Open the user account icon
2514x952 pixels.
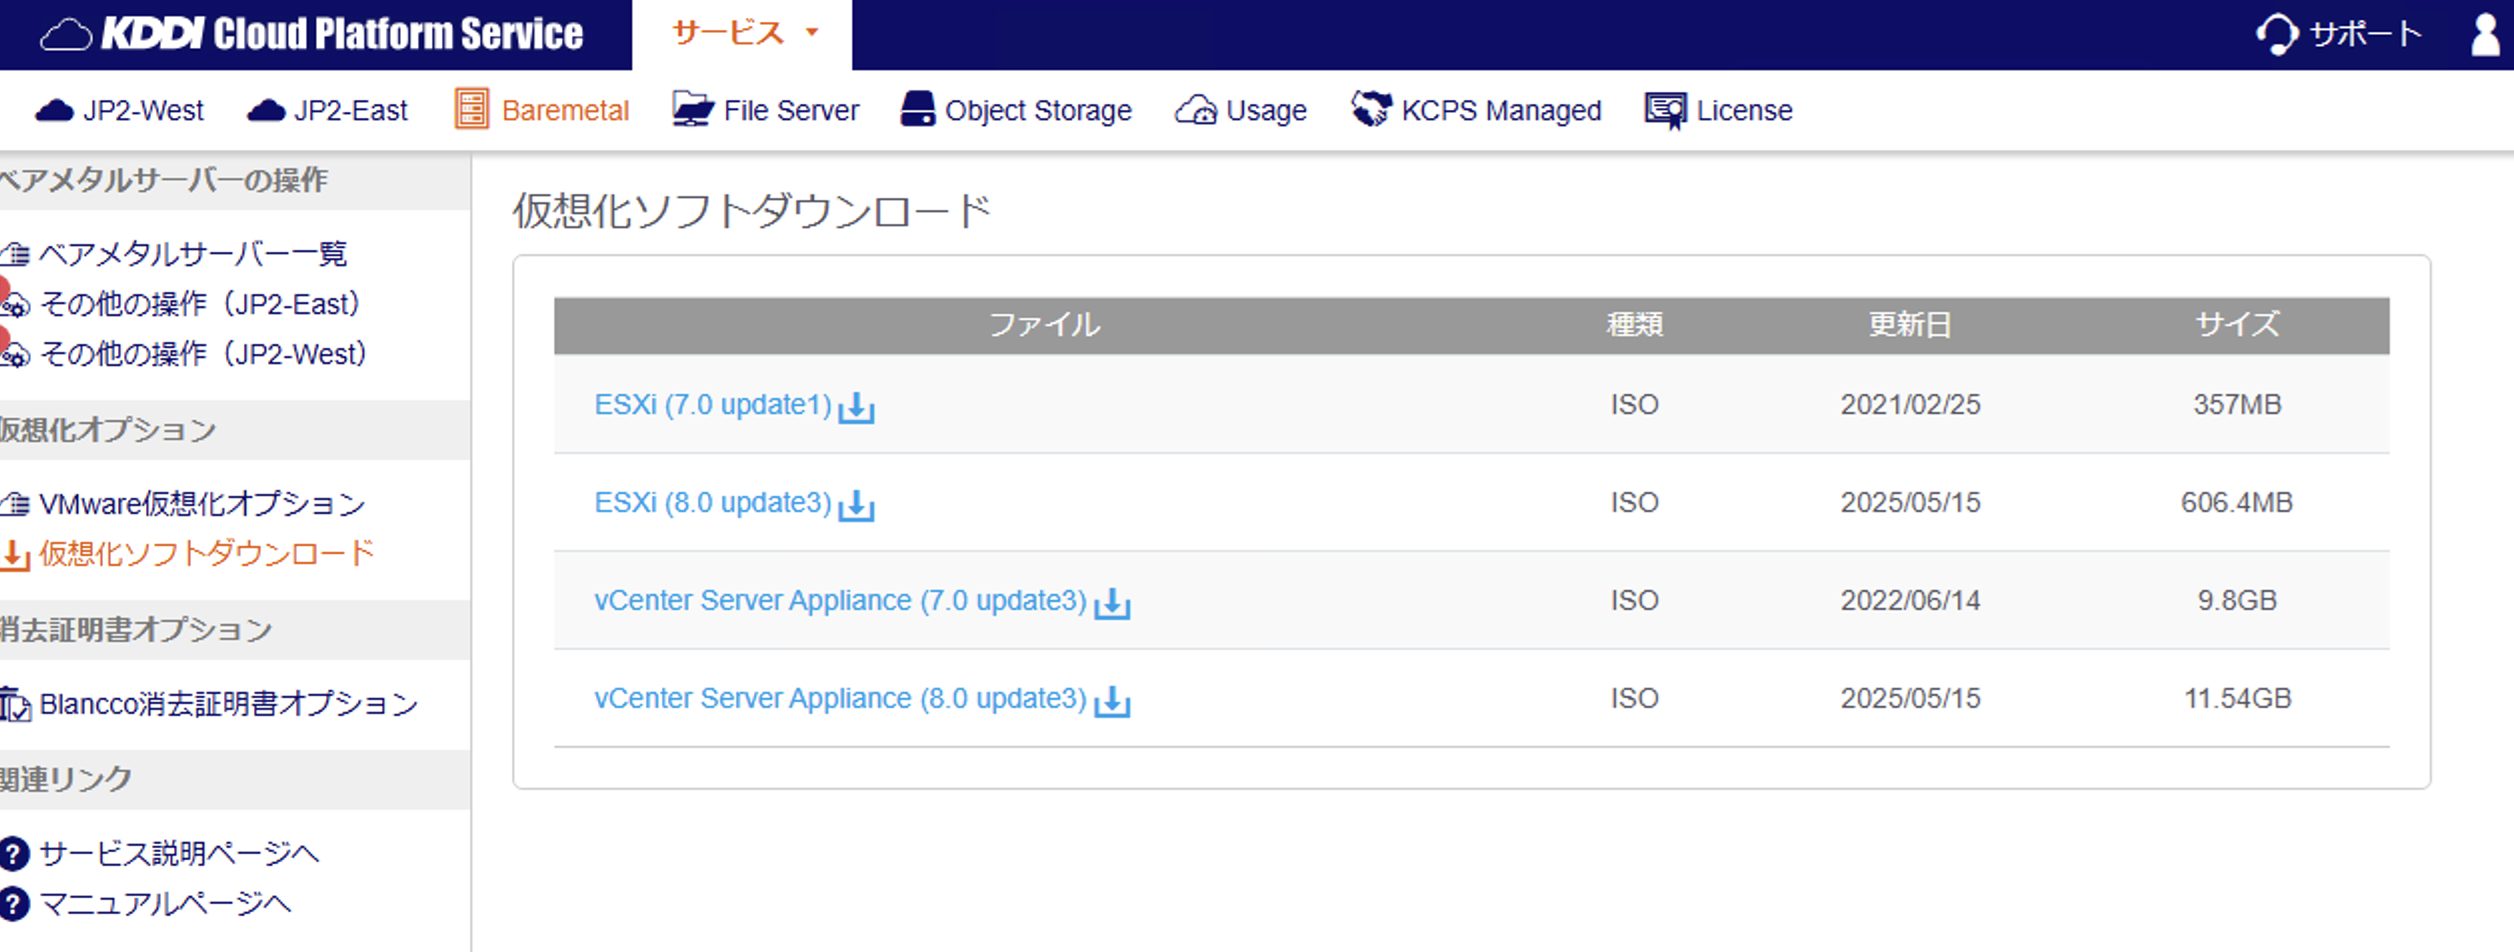pyautogui.click(x=2485, y=34)
